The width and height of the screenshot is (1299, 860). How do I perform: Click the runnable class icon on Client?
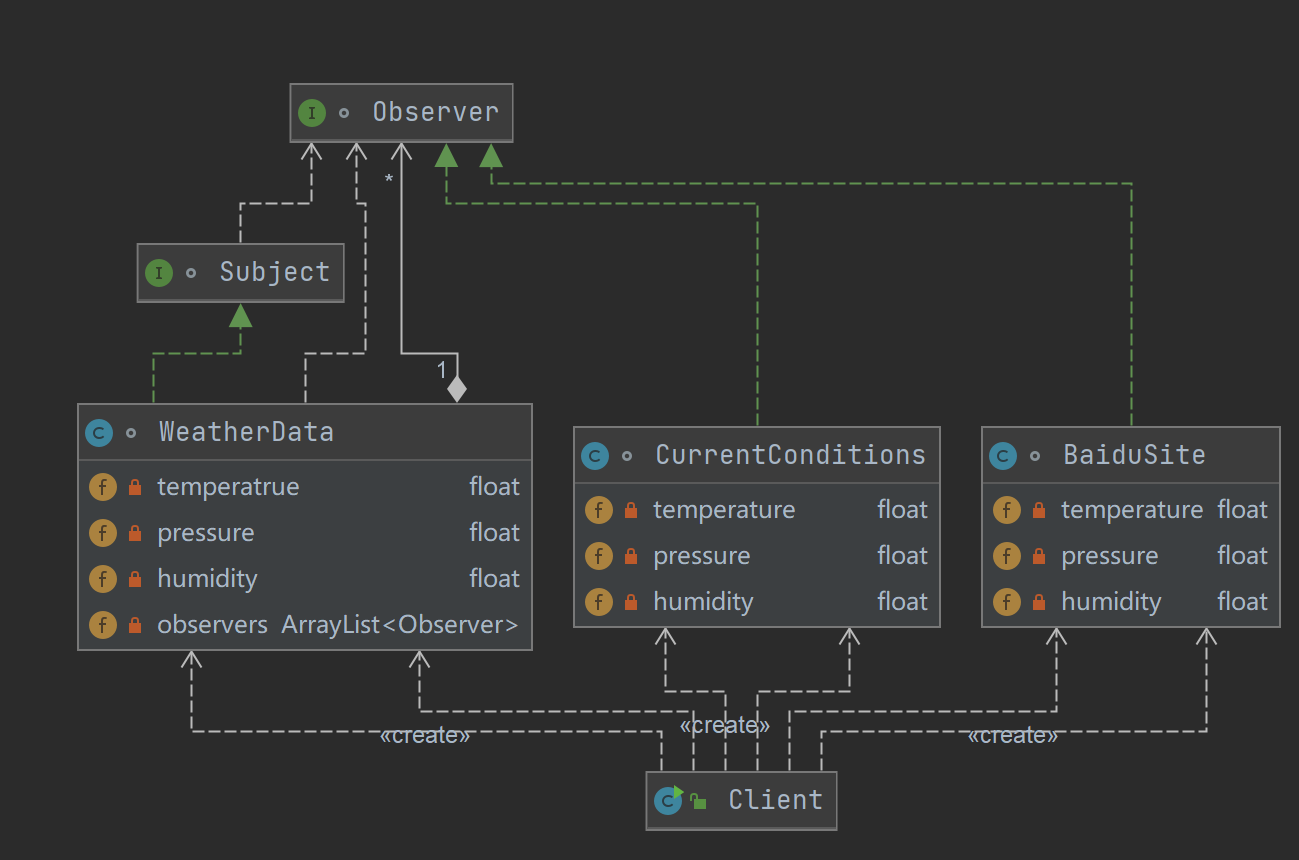point(668,800)
